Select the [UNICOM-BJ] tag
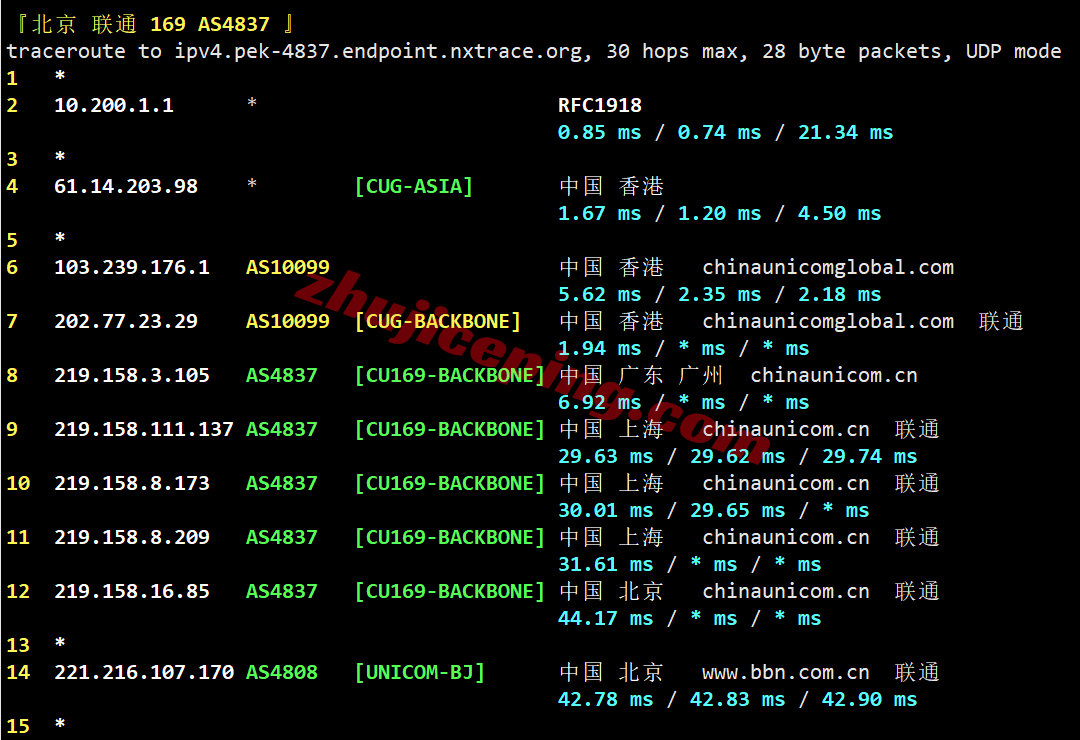The width and height of the screenshot is (1080, 740). click(x=419, y=672)
